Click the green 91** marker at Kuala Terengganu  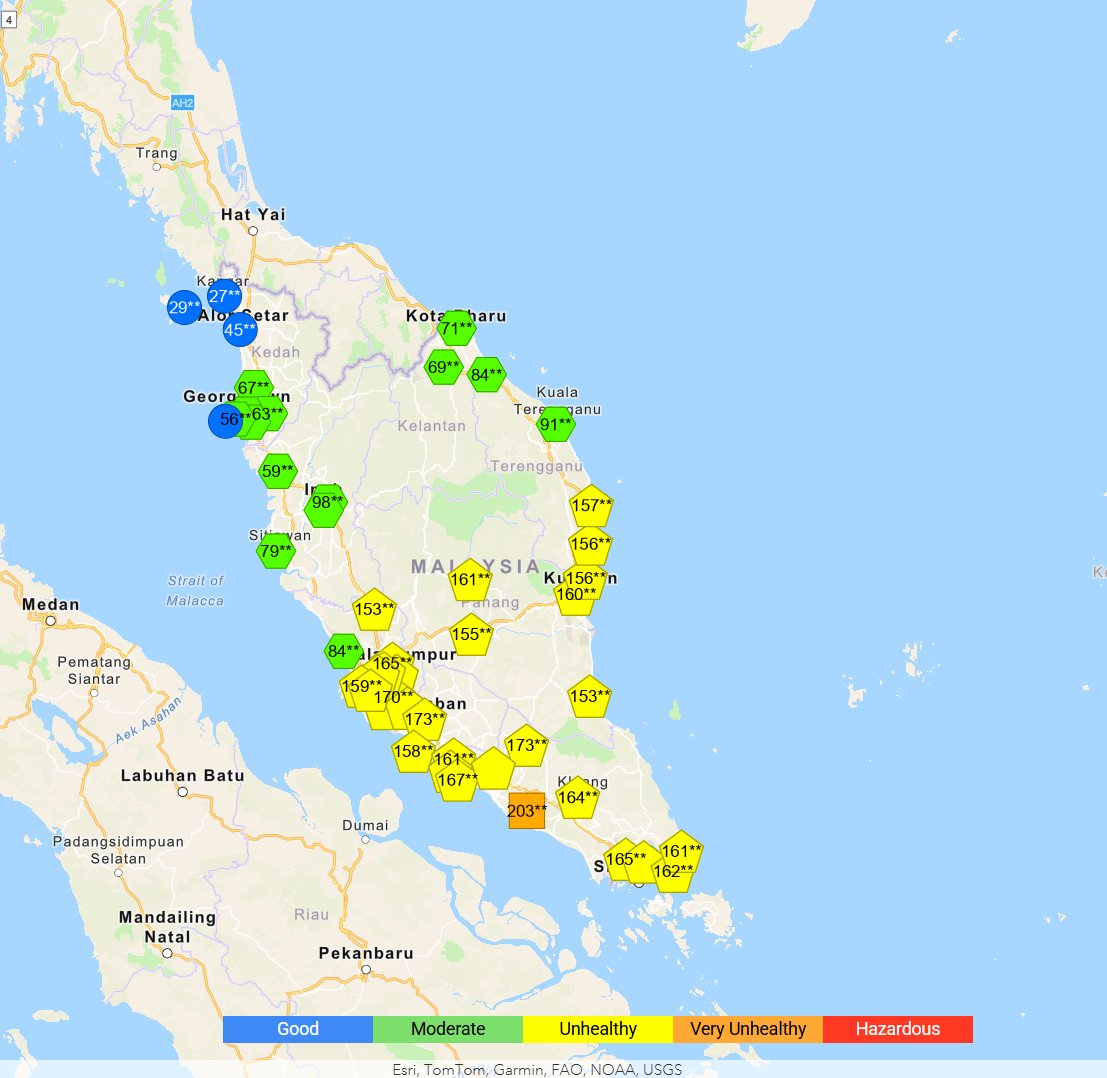[556, 424]
